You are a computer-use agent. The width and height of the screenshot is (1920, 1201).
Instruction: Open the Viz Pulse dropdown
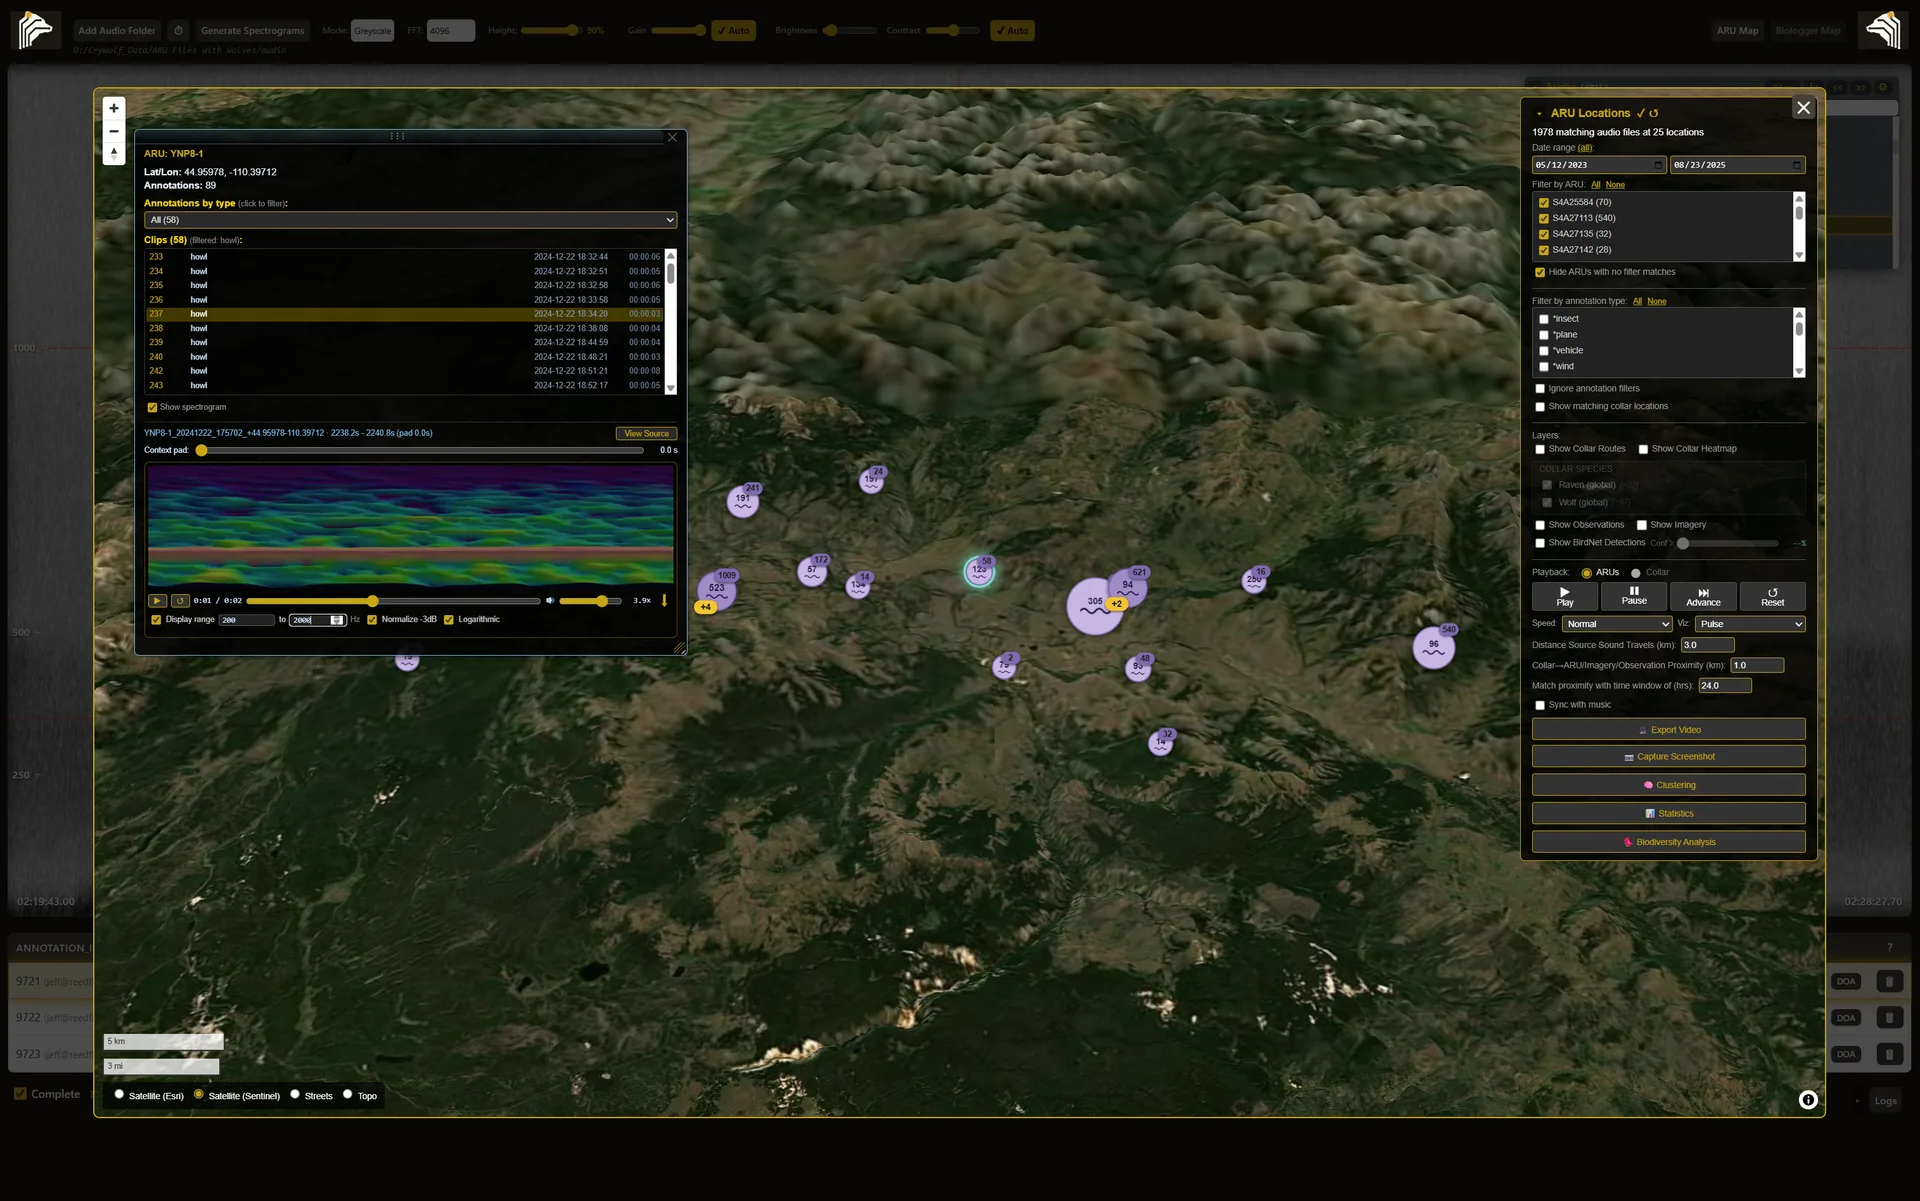coord(1750,624)
